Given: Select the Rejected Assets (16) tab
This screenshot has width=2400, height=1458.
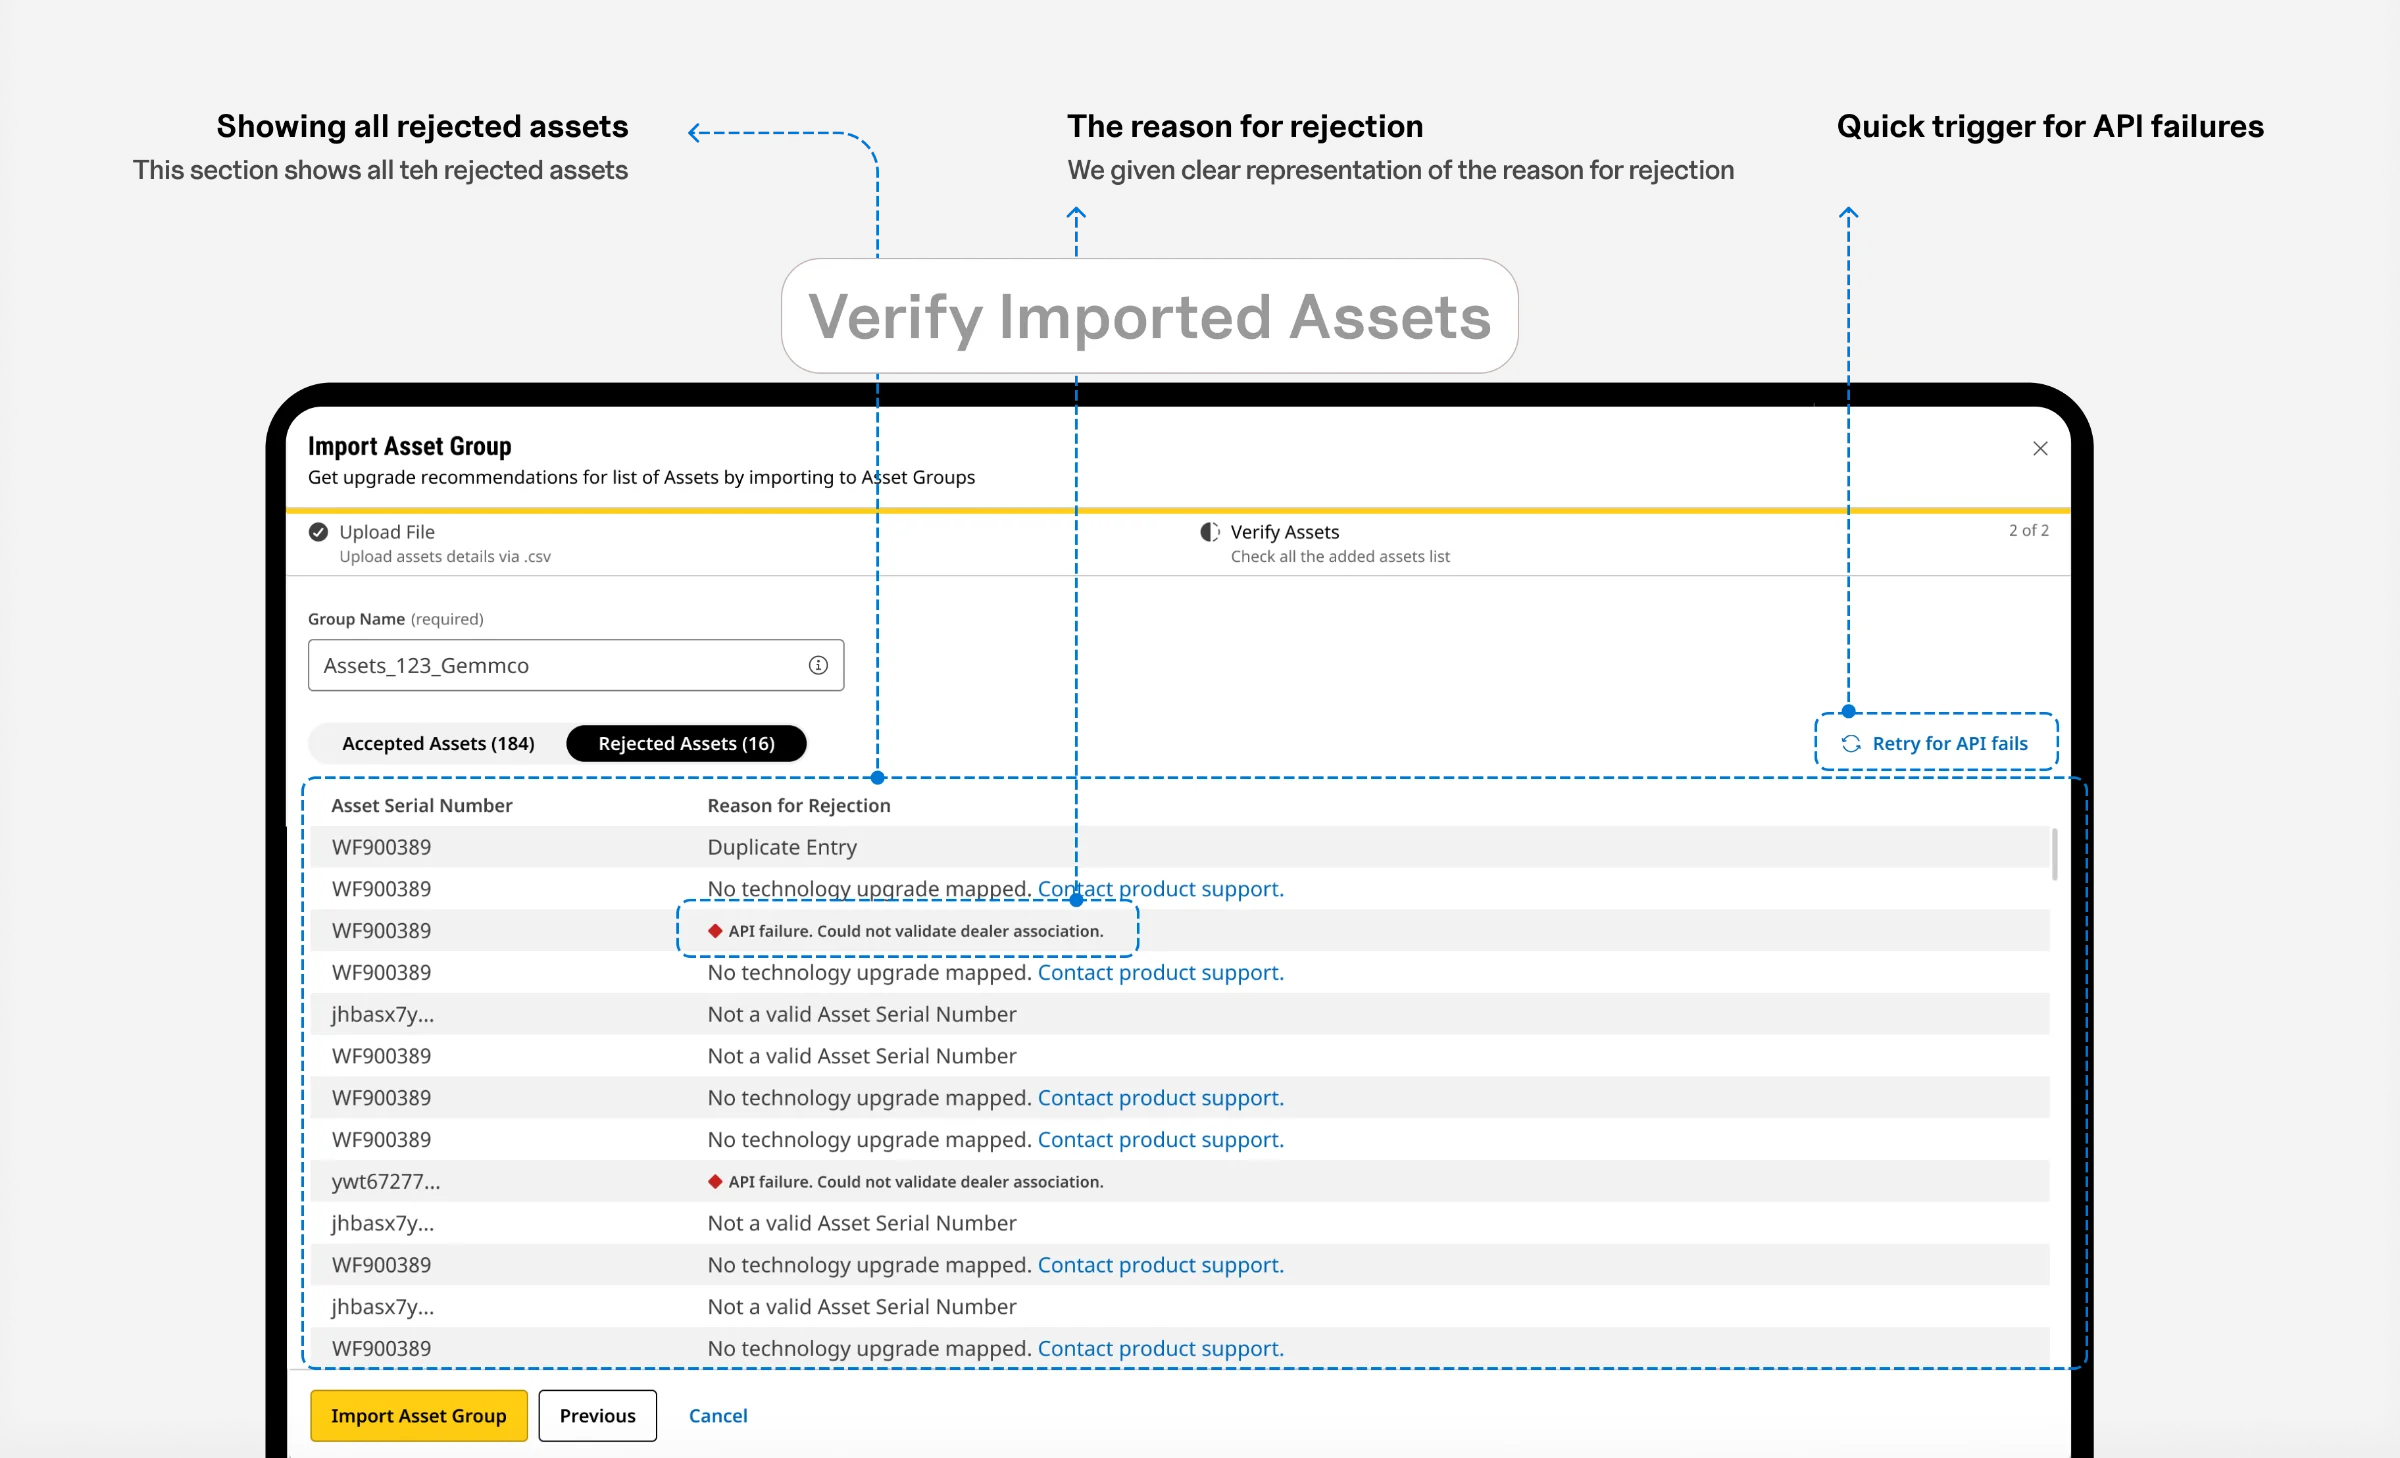Looking at the screenshot, I should 686,743.
